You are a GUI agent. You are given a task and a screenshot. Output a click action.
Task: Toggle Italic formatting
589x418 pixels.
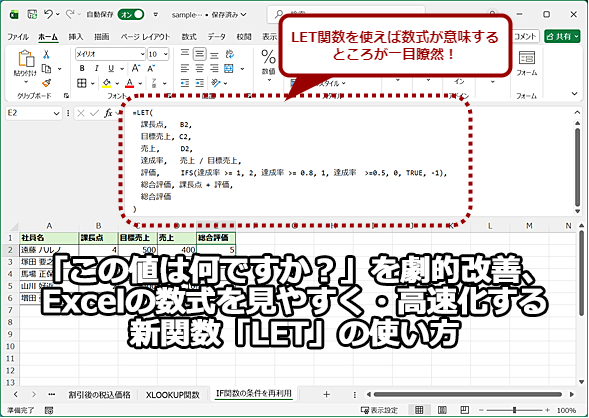click(97, 68)
